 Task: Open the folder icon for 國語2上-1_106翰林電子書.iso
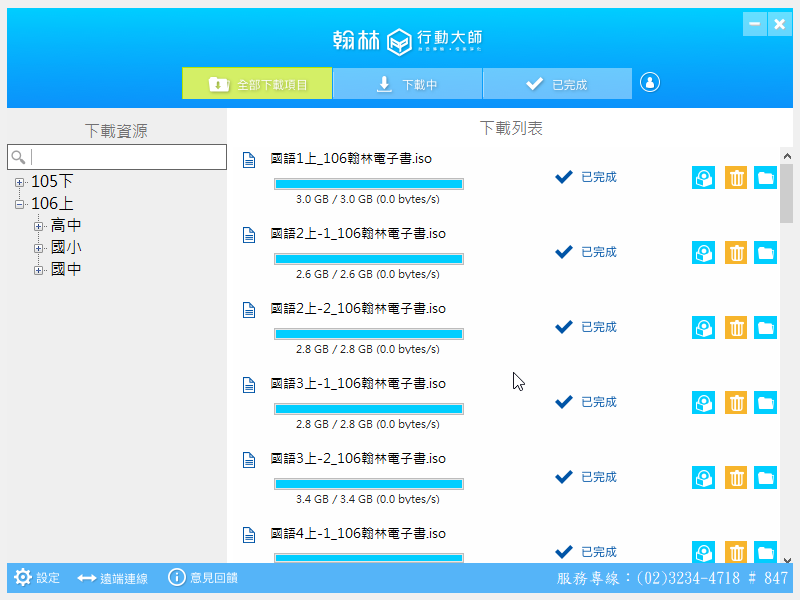click(765, 253)
